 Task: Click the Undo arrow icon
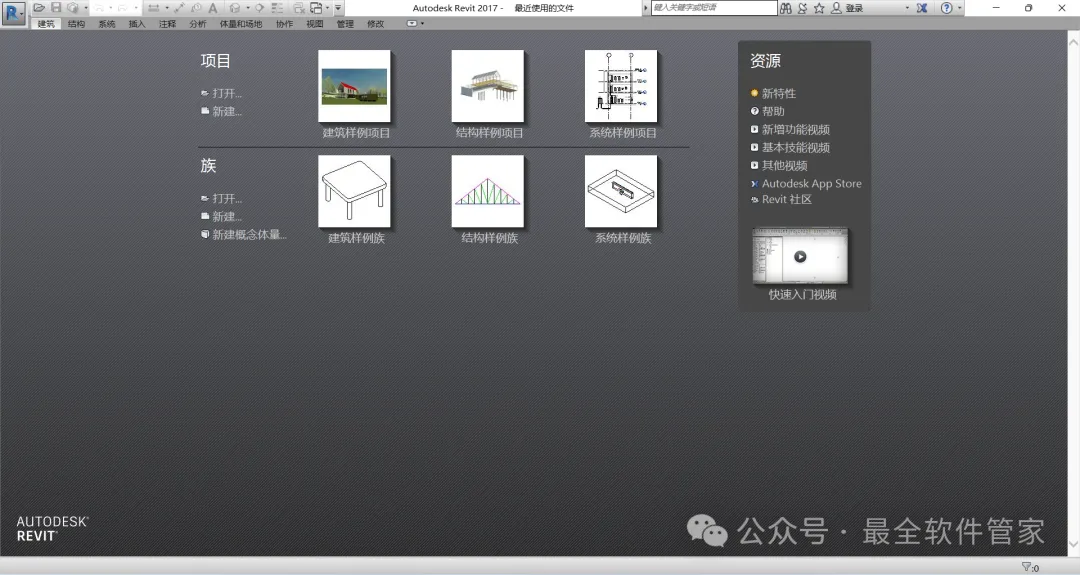point(100,8)
